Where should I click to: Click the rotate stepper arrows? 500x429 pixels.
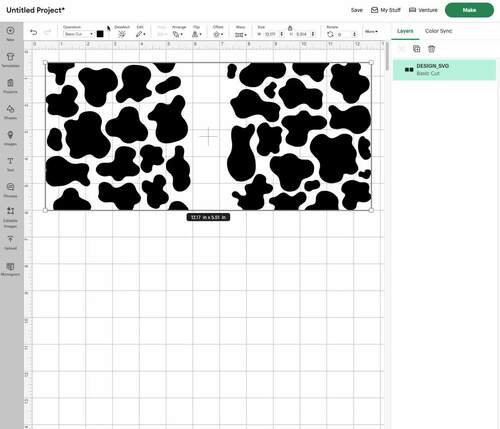[354, 34]
